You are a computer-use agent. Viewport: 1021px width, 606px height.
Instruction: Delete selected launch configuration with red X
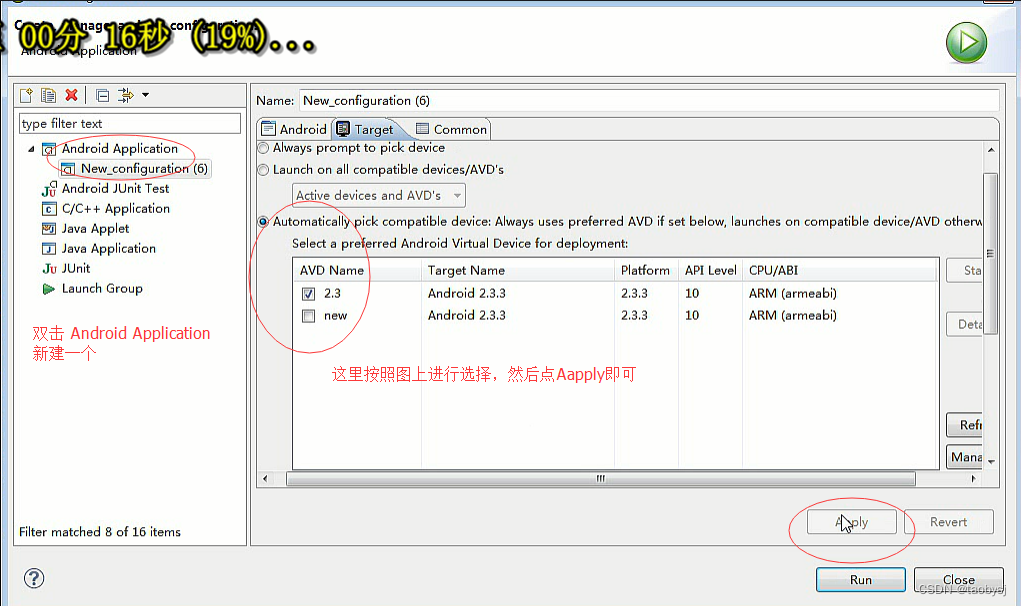point(72,95)
